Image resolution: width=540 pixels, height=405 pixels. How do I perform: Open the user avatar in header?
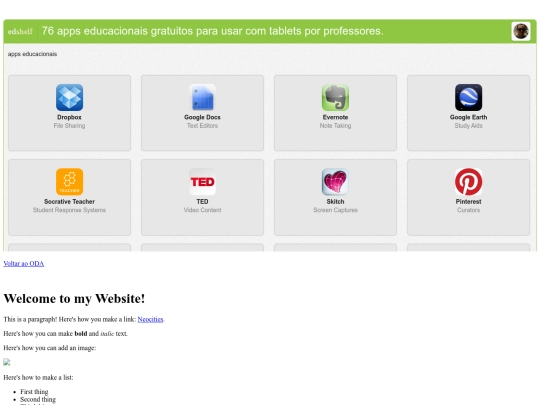(521, 31)
